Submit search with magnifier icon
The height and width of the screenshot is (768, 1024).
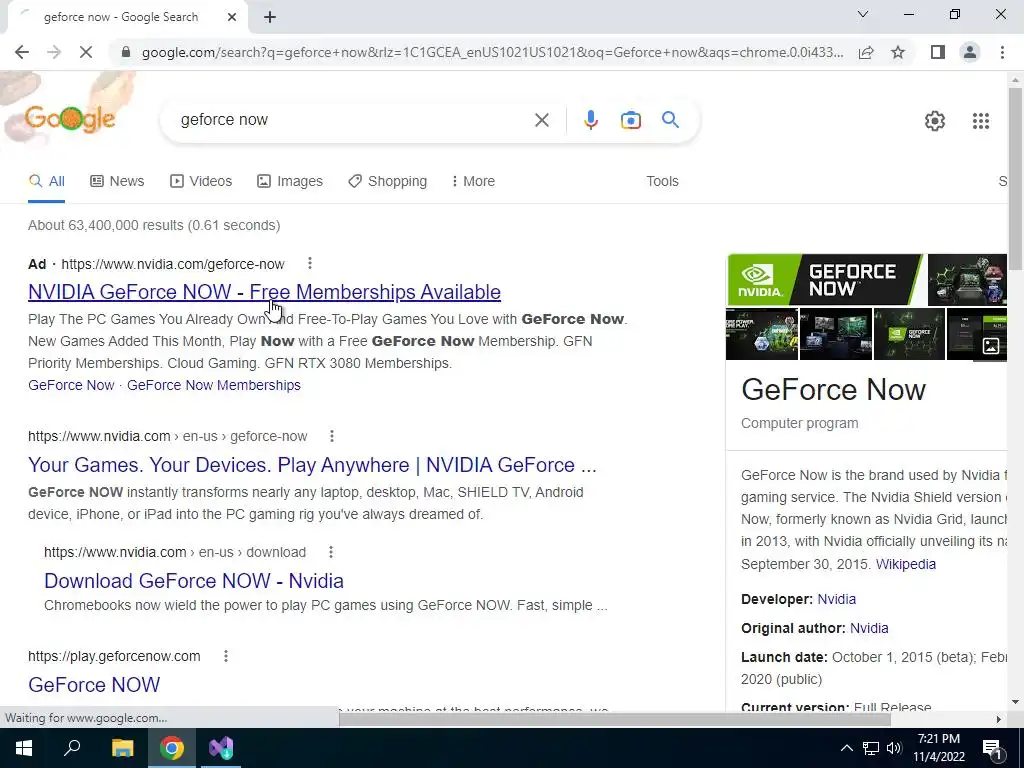(x=670, y=120)
